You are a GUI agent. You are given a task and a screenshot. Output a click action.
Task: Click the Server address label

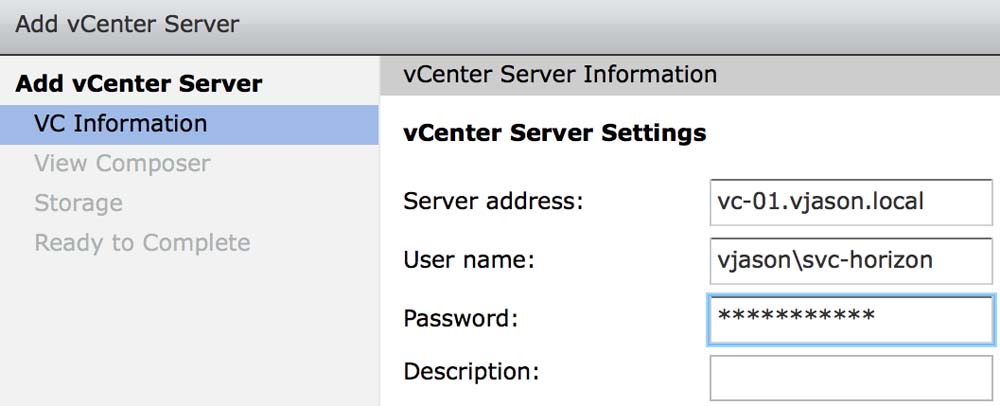492,202
